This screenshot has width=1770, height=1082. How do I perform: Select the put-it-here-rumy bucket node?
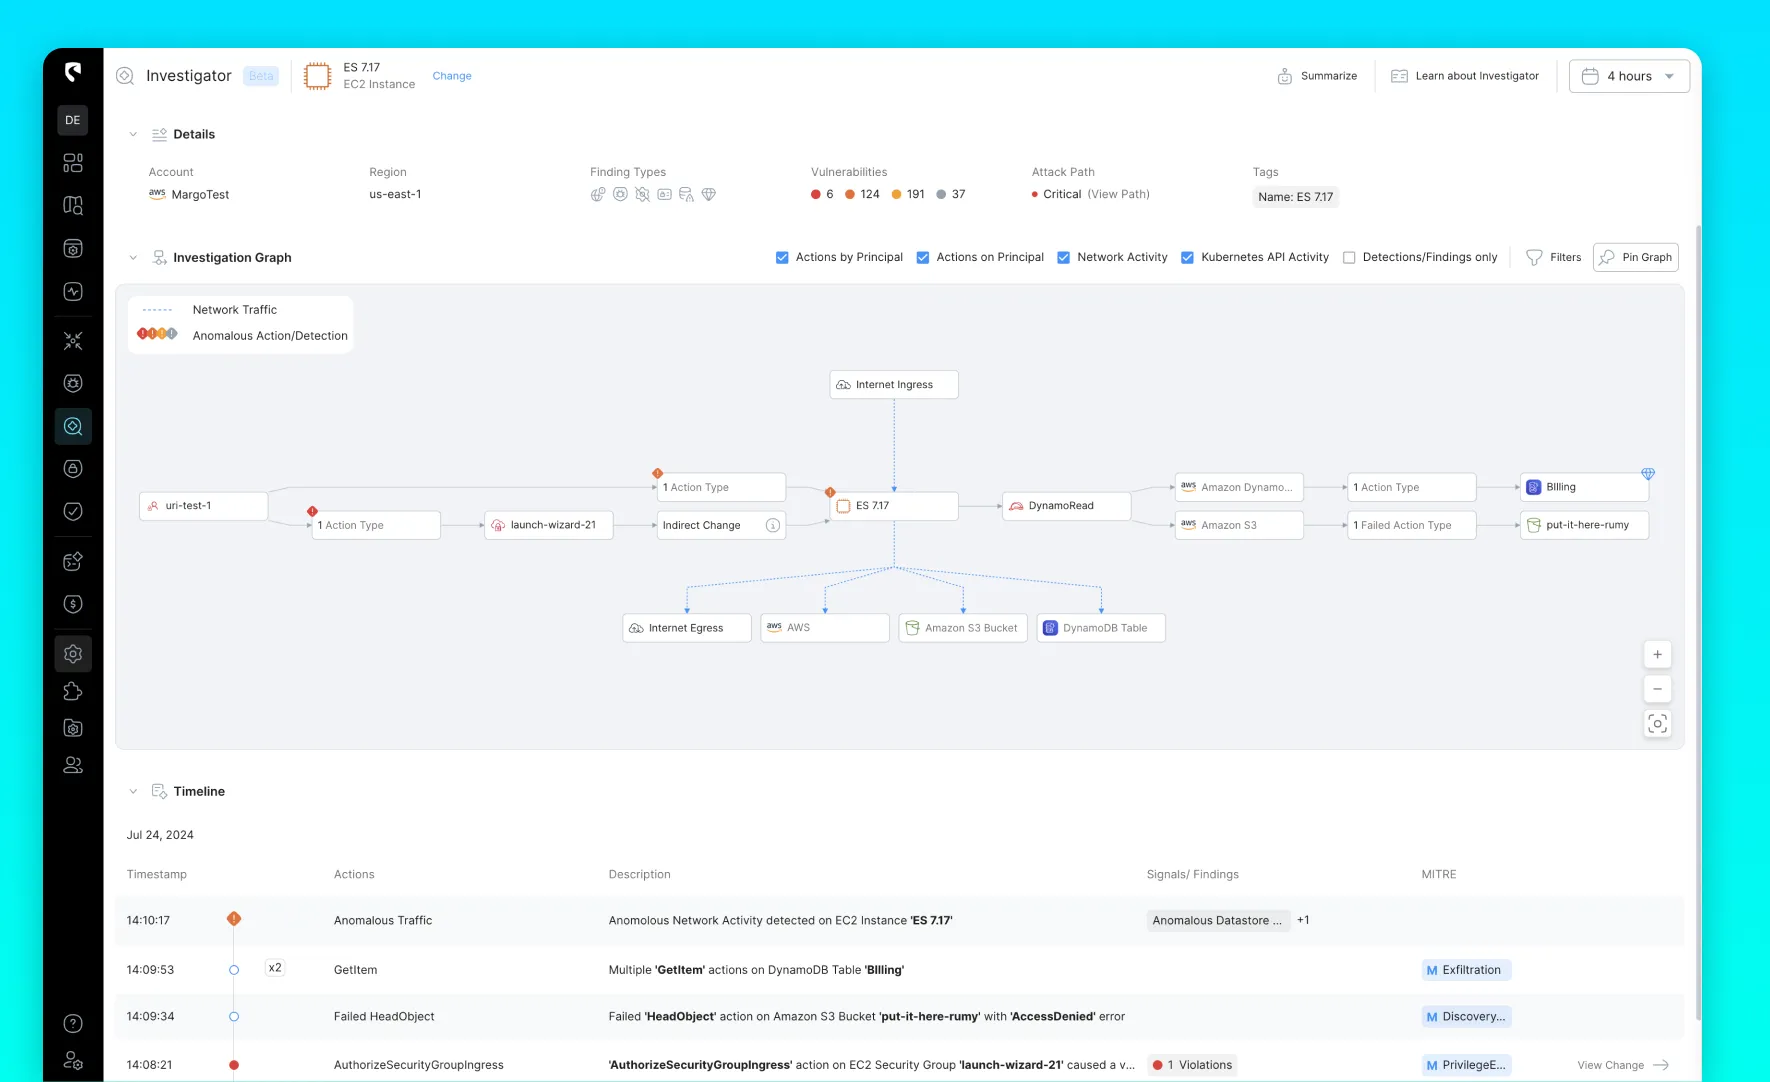(1585, 525)
